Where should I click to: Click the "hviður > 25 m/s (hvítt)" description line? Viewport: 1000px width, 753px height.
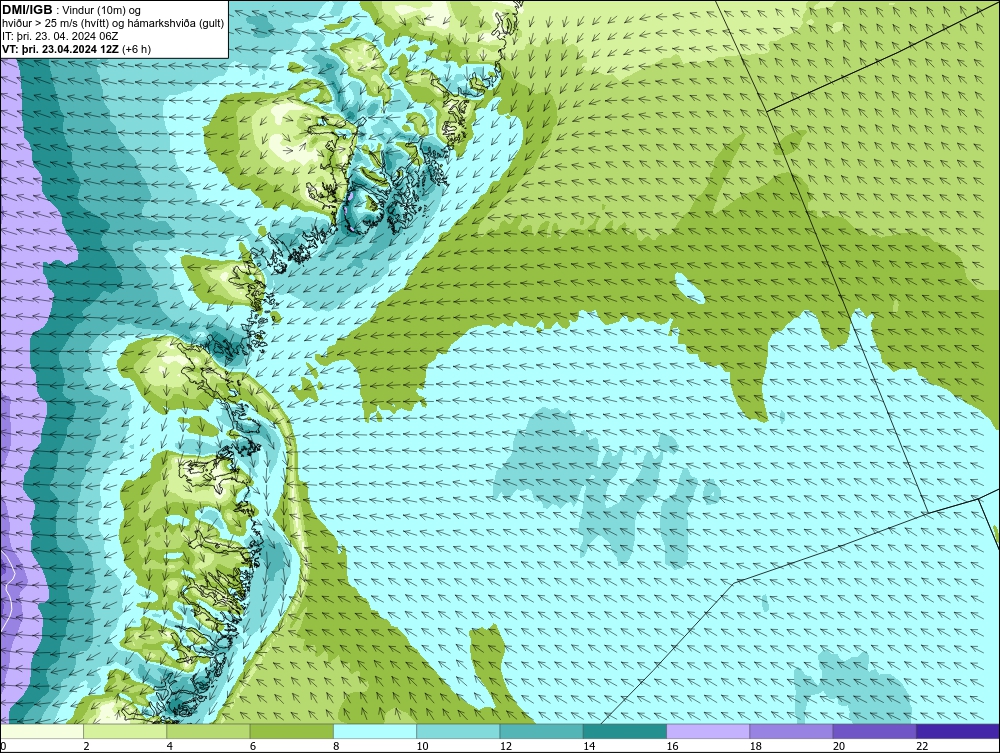coord(113,24)
